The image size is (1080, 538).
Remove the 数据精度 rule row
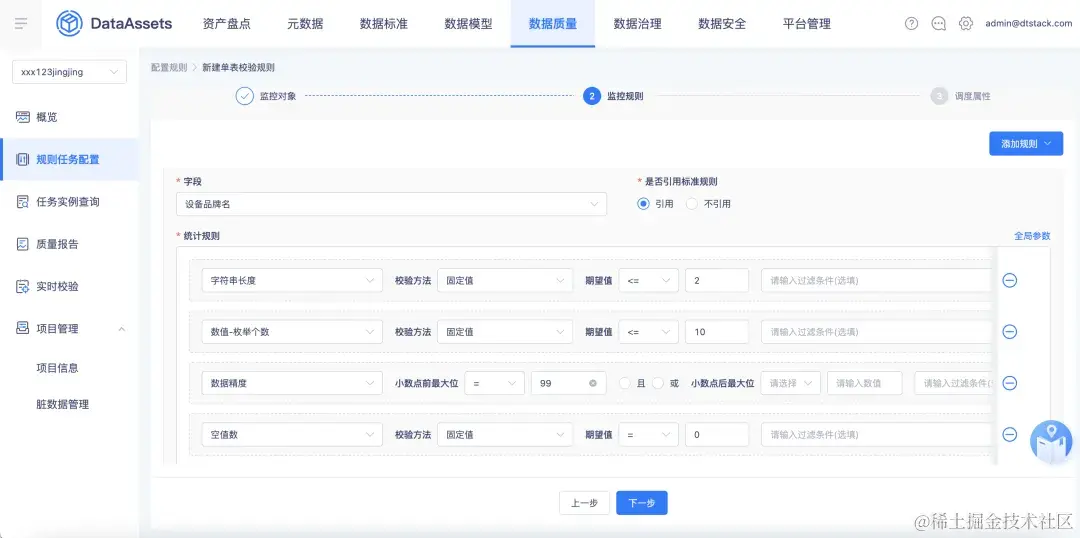pos(1010,383)
